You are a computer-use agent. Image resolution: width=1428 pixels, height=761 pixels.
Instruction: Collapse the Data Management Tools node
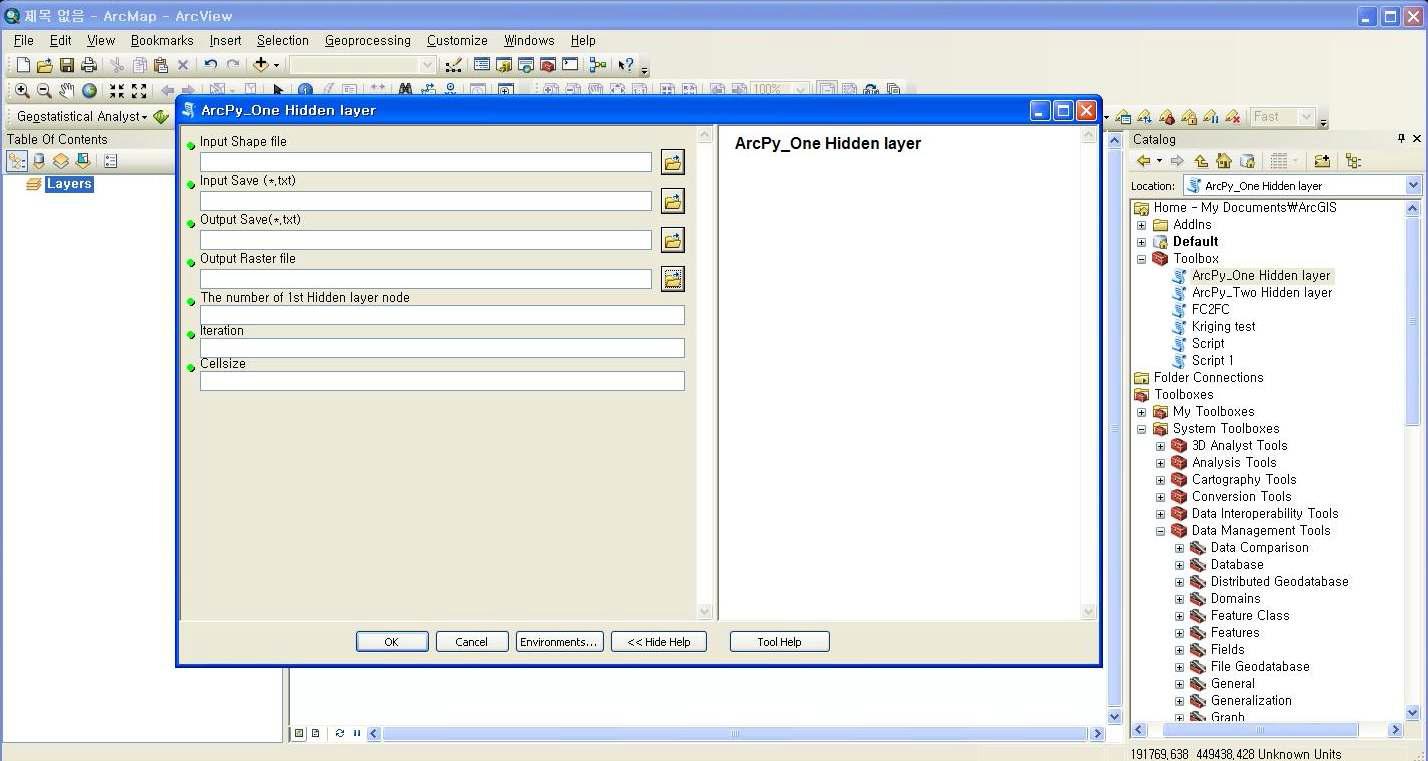1160,531
